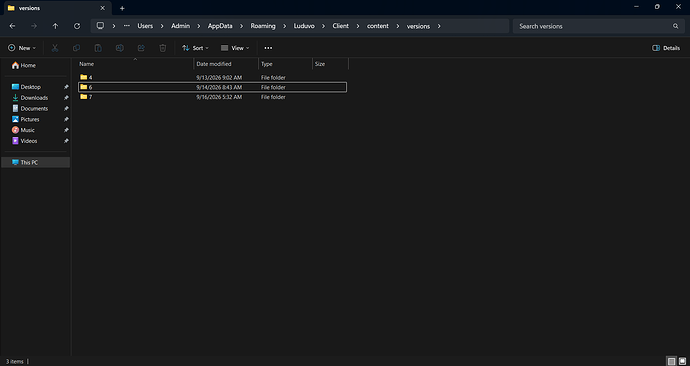
Task: Refresh the versions folder view
Action: pos(77,26)
